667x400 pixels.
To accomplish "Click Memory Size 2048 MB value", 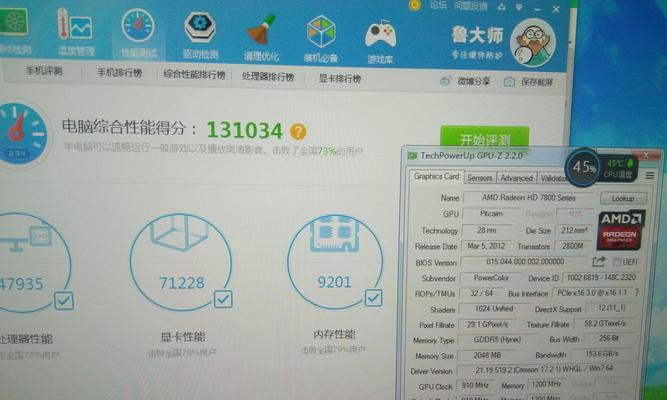I will coord(487,355).
